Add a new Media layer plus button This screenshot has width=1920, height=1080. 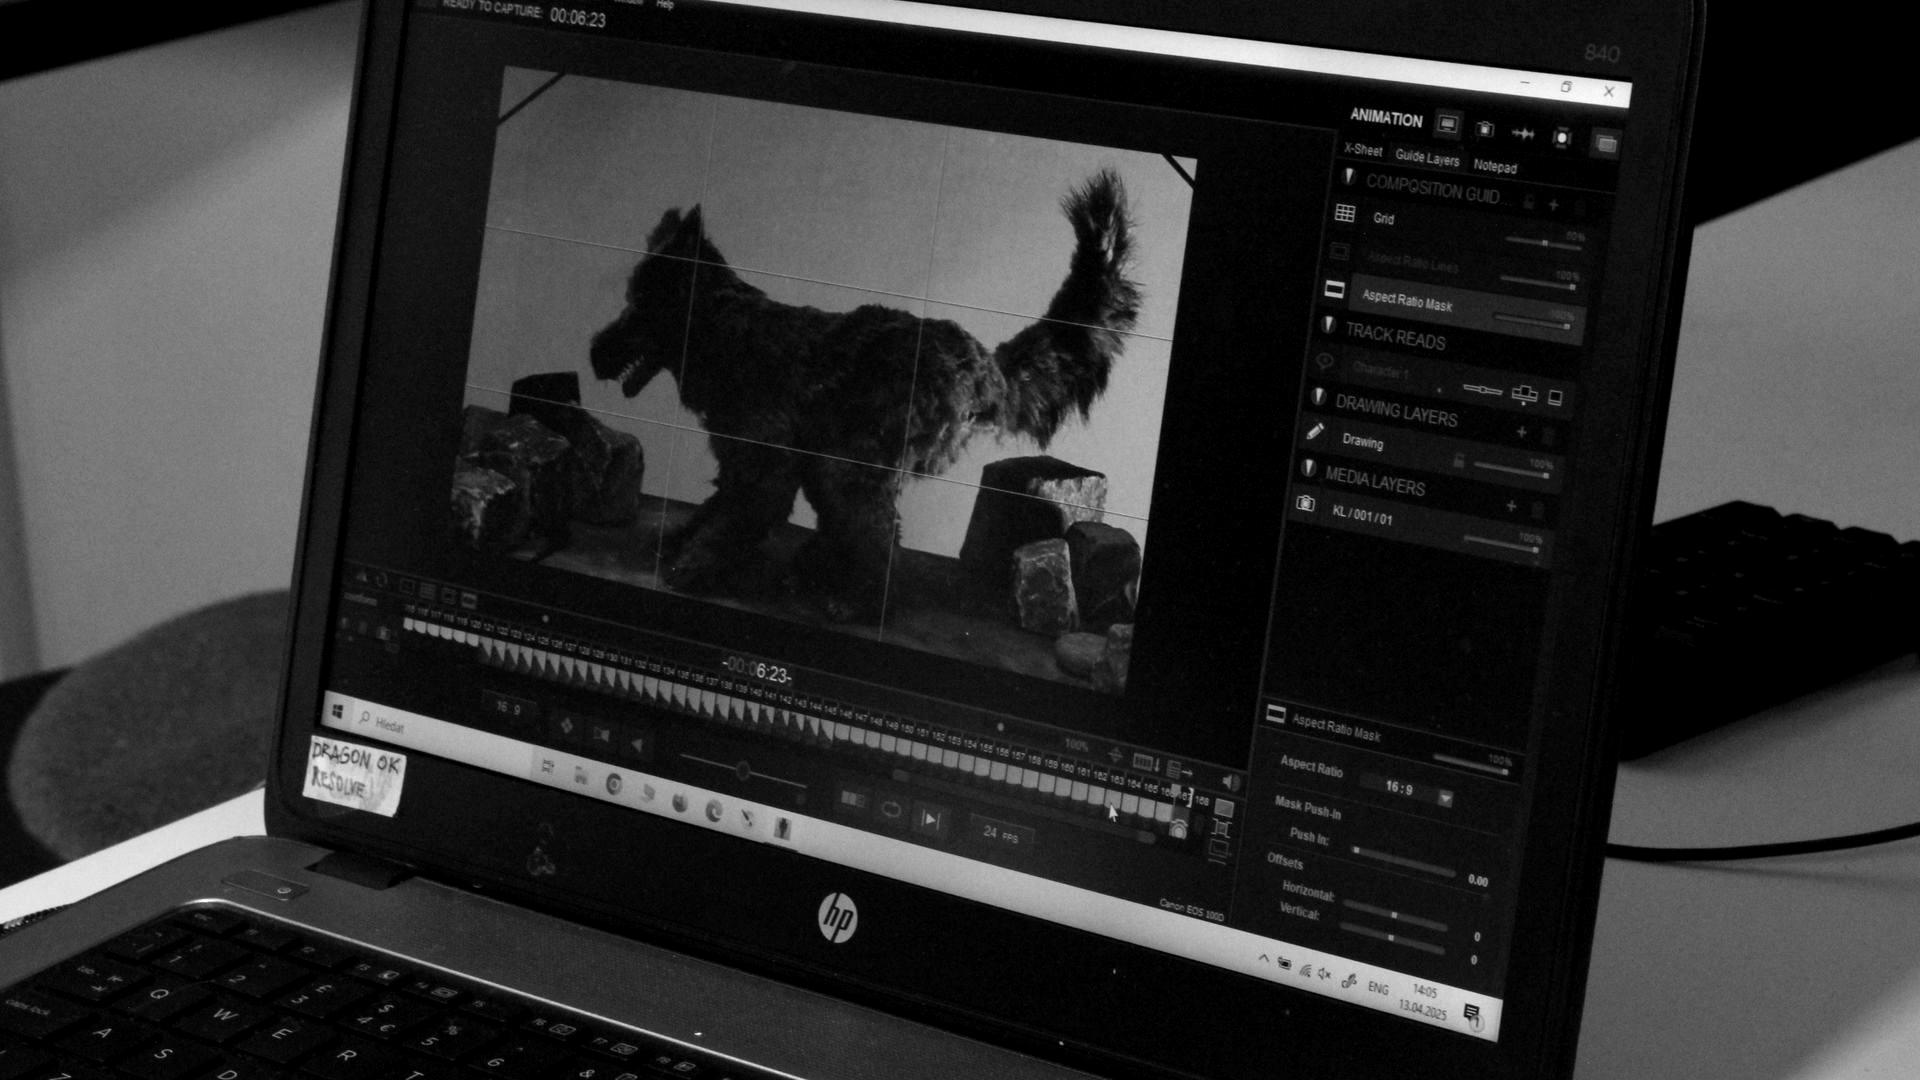1511,508
